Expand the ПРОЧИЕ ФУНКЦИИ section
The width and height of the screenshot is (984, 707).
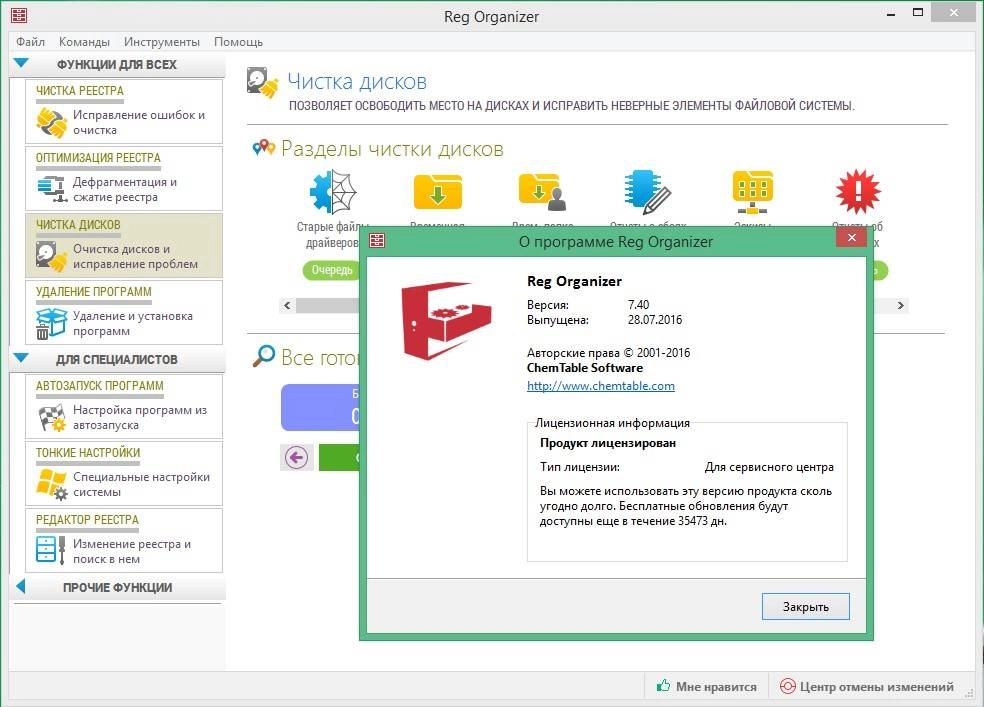pos(21,587)
